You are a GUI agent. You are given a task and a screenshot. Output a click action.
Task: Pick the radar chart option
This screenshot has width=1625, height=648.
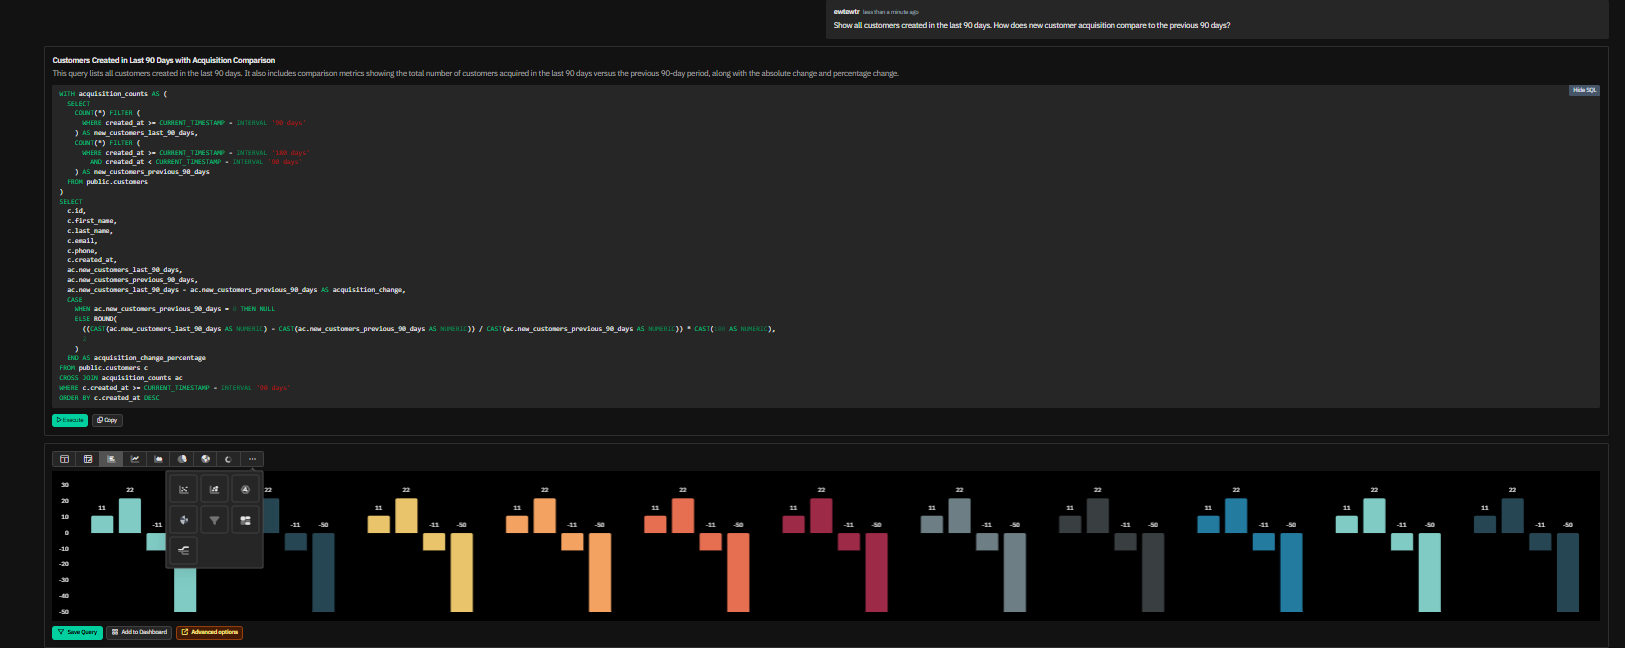[245, 489]
